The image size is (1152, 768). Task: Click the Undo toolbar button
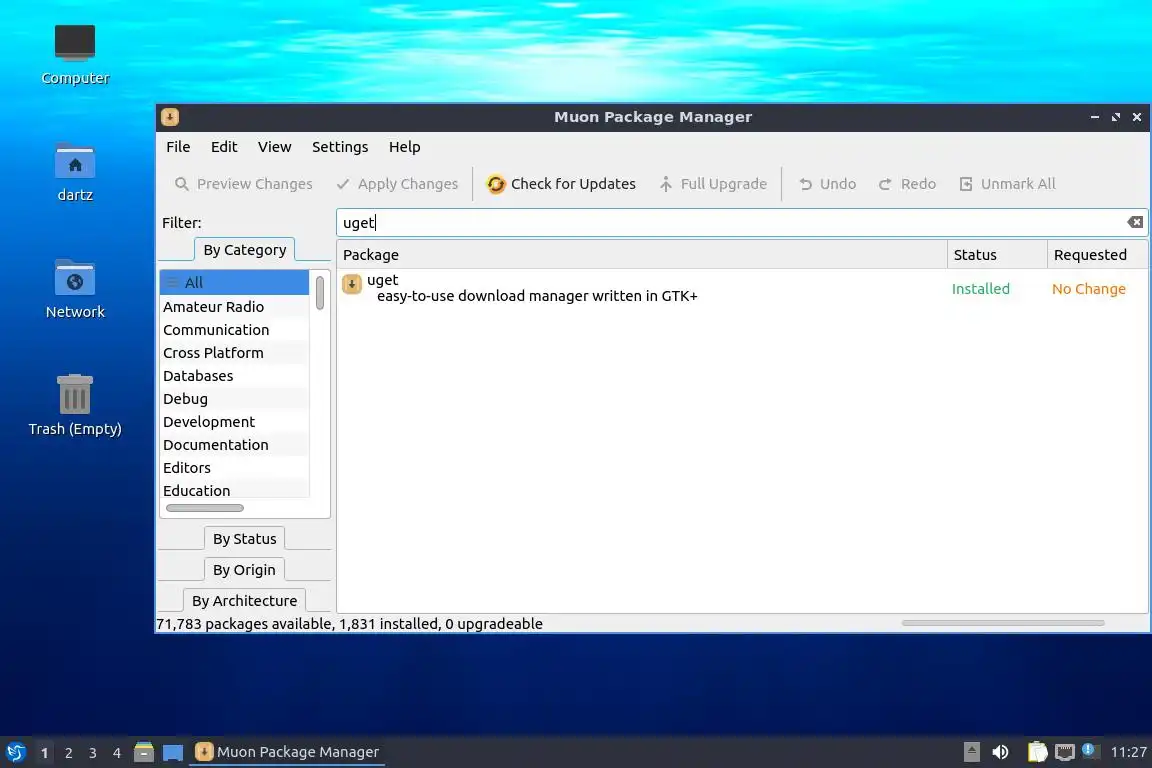[x=827, y=184]
